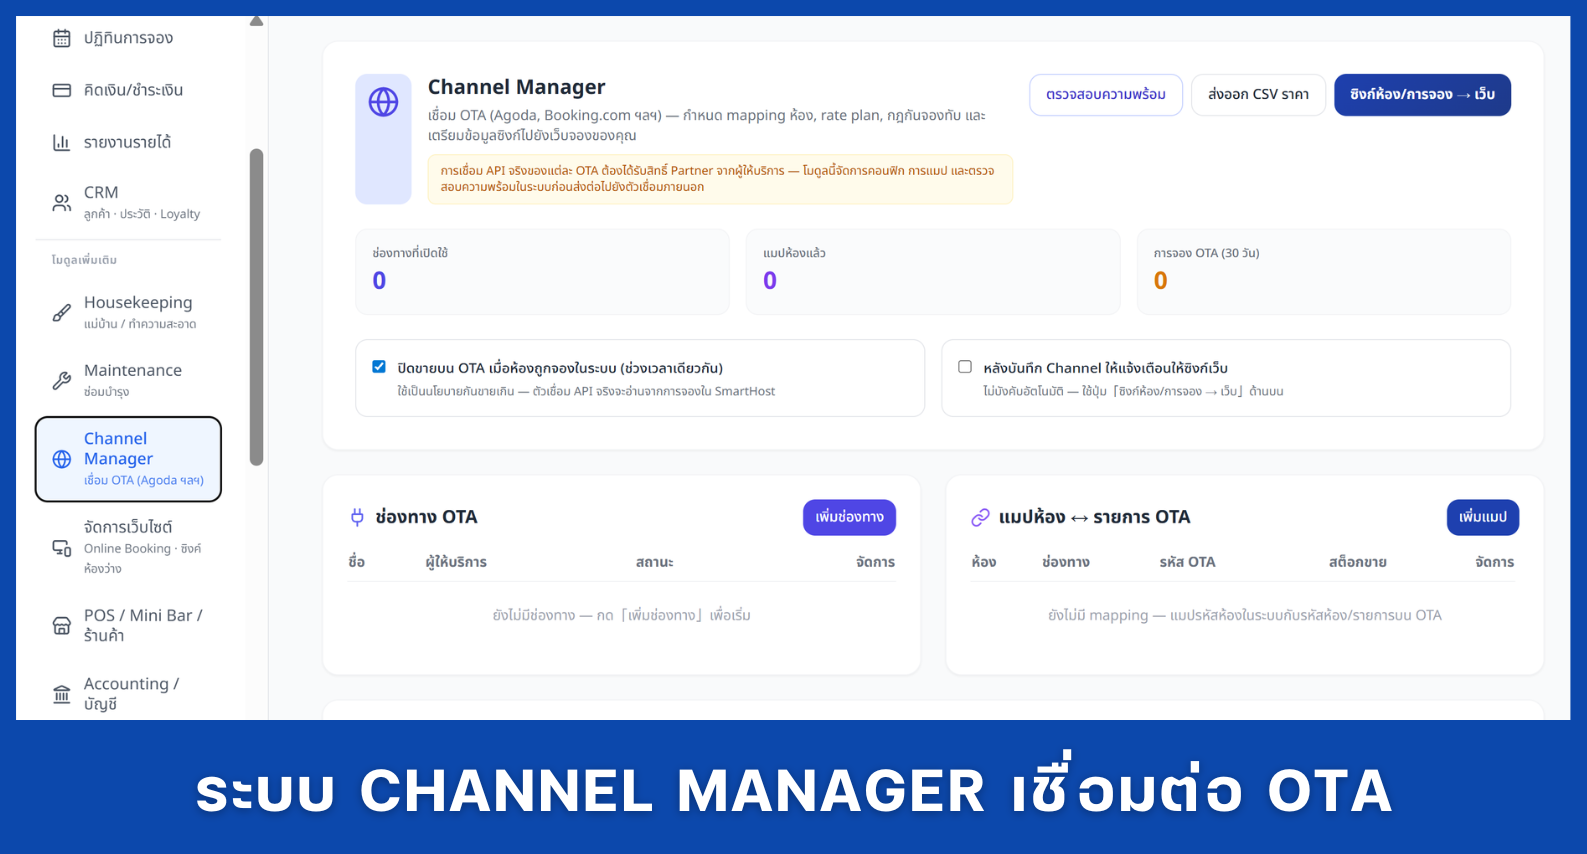
Task: Click the sidebar vertical scrollbar
Action: click(257, 307)
